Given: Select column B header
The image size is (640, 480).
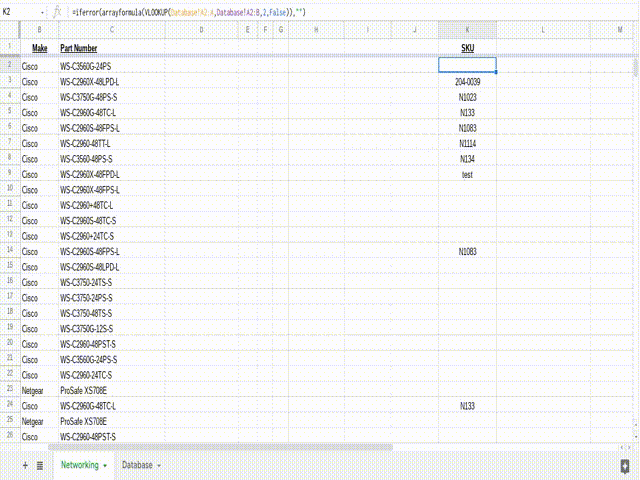Looking at the screenshot, I should coord(39,29).
